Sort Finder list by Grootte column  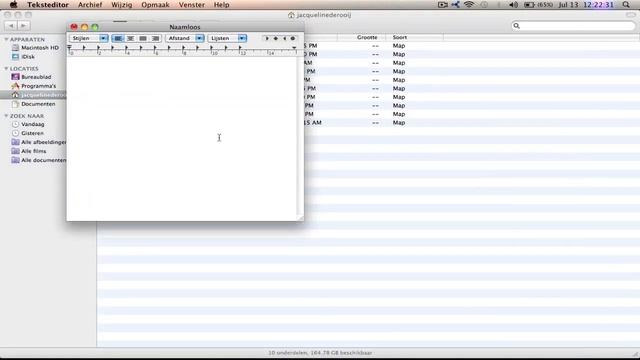(362, 37)
